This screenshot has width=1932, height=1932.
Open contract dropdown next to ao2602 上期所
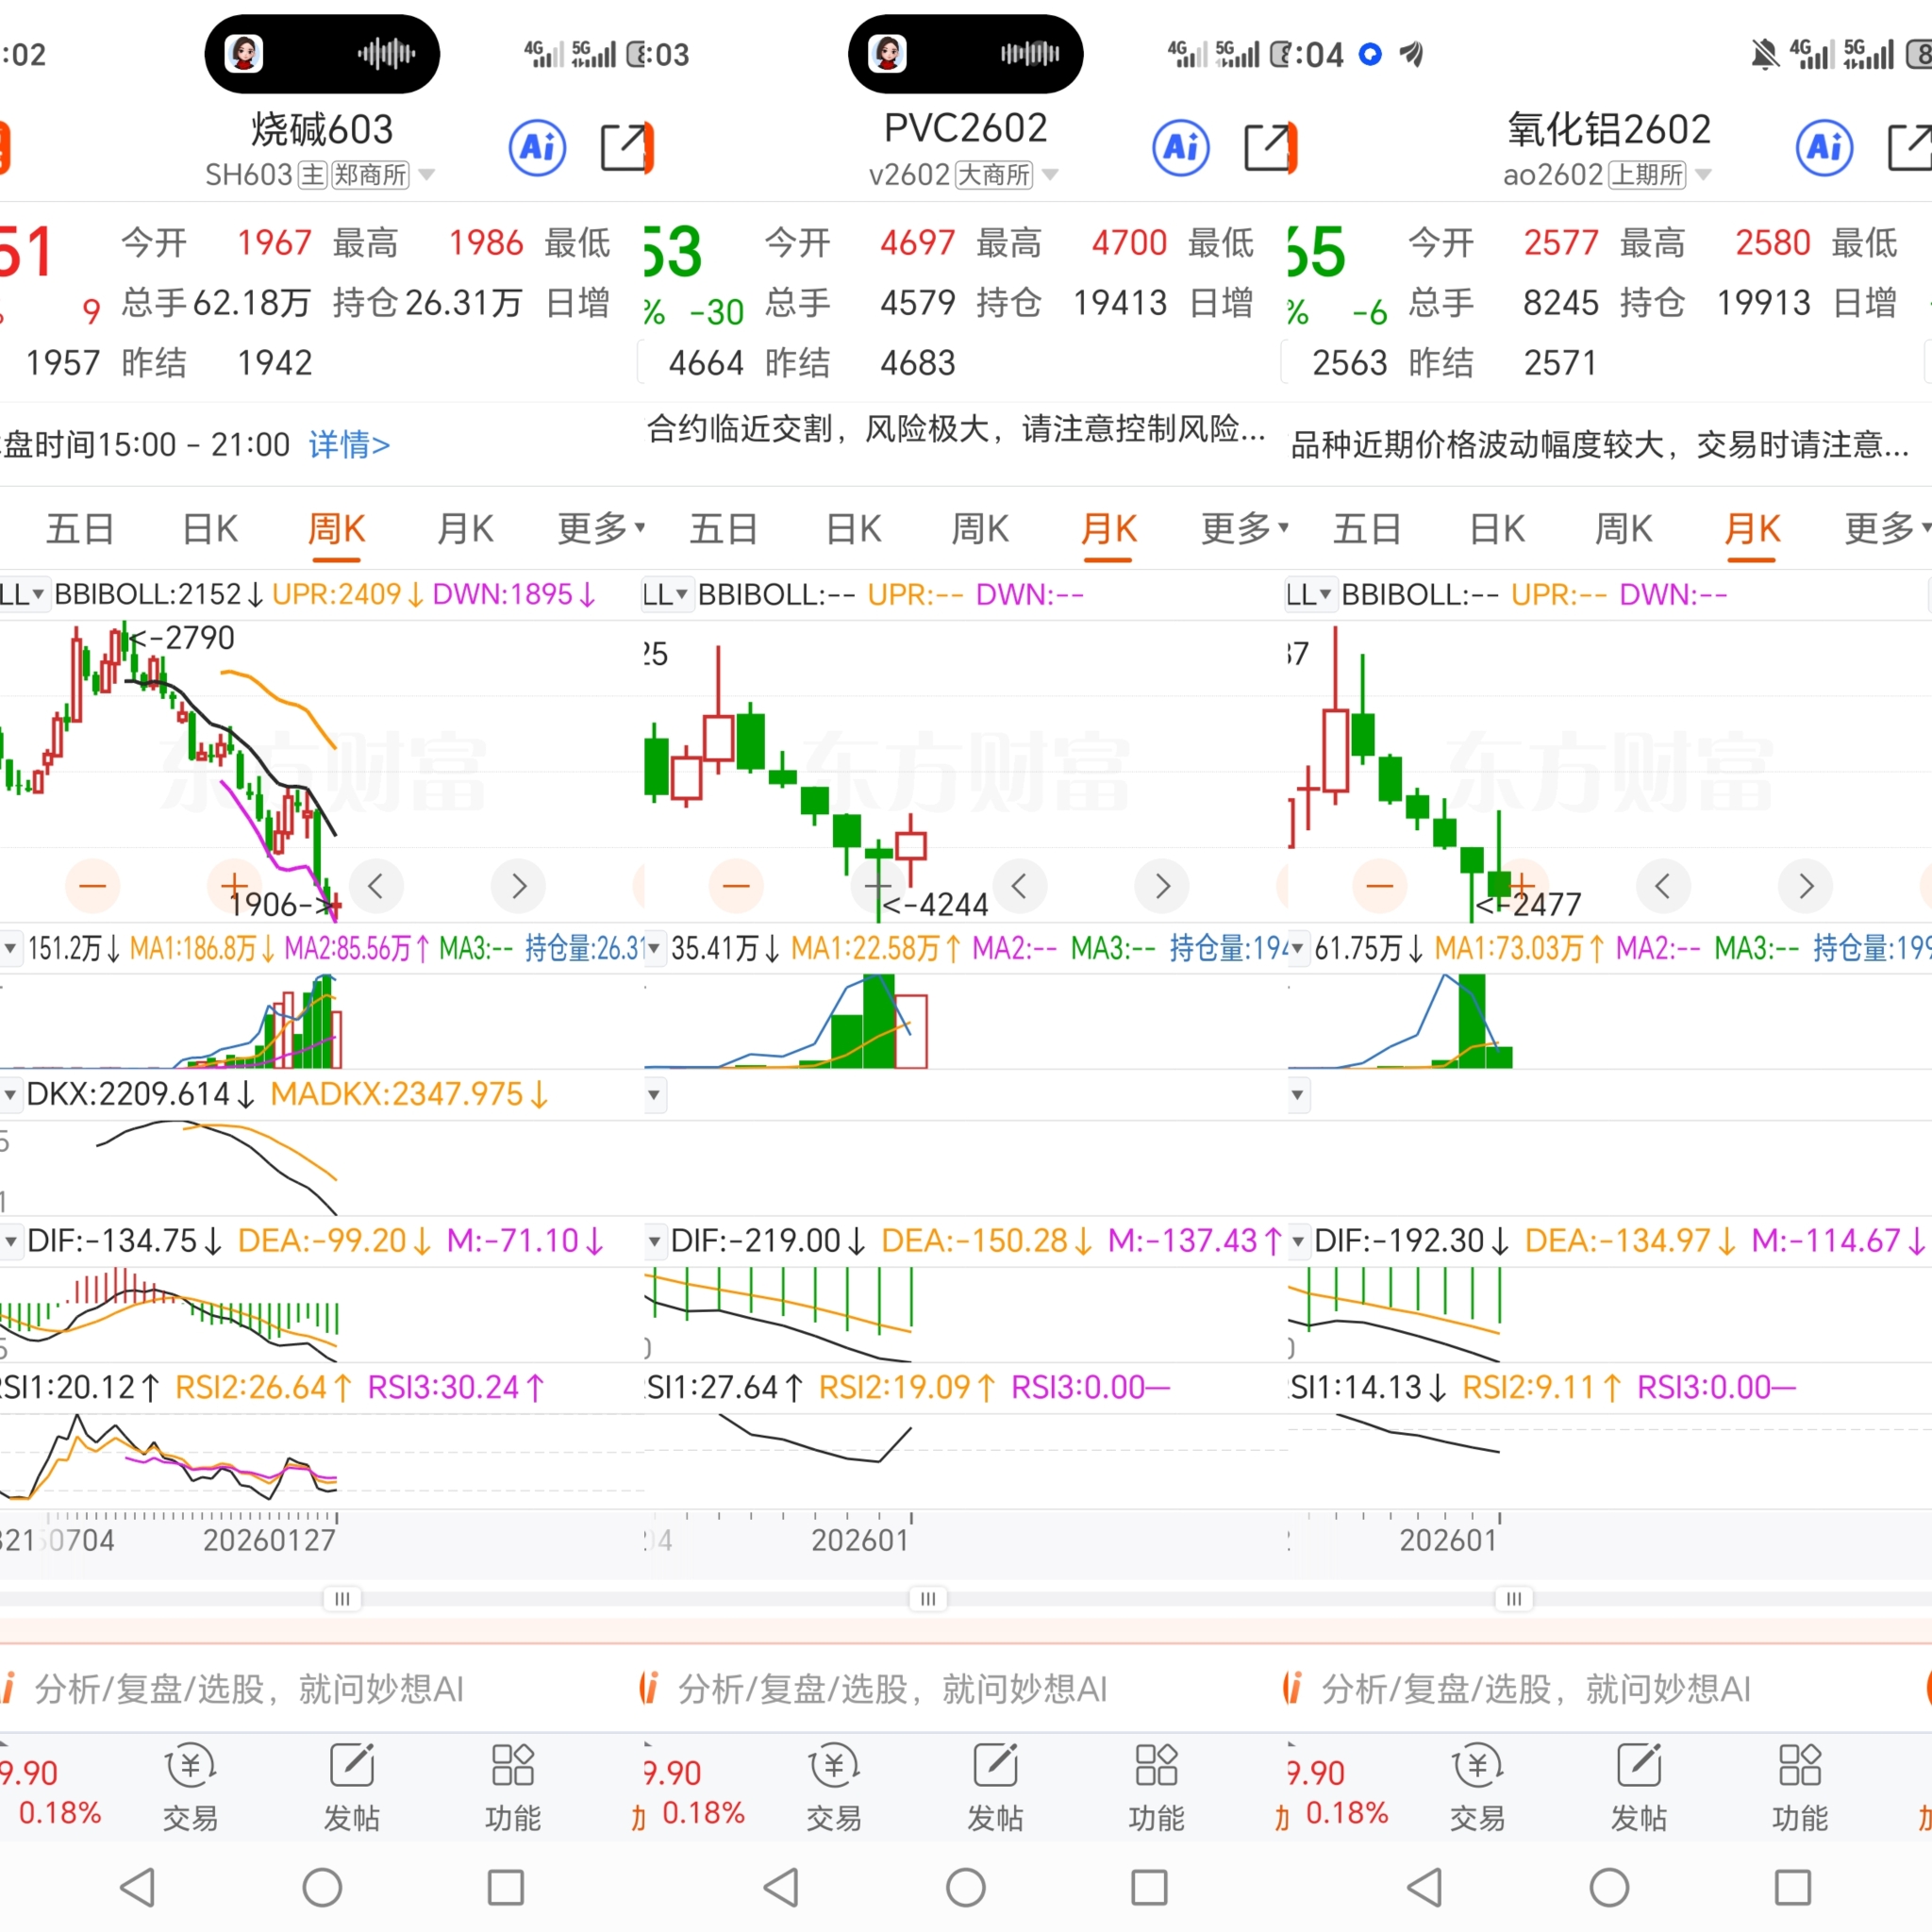(1704, 175)
